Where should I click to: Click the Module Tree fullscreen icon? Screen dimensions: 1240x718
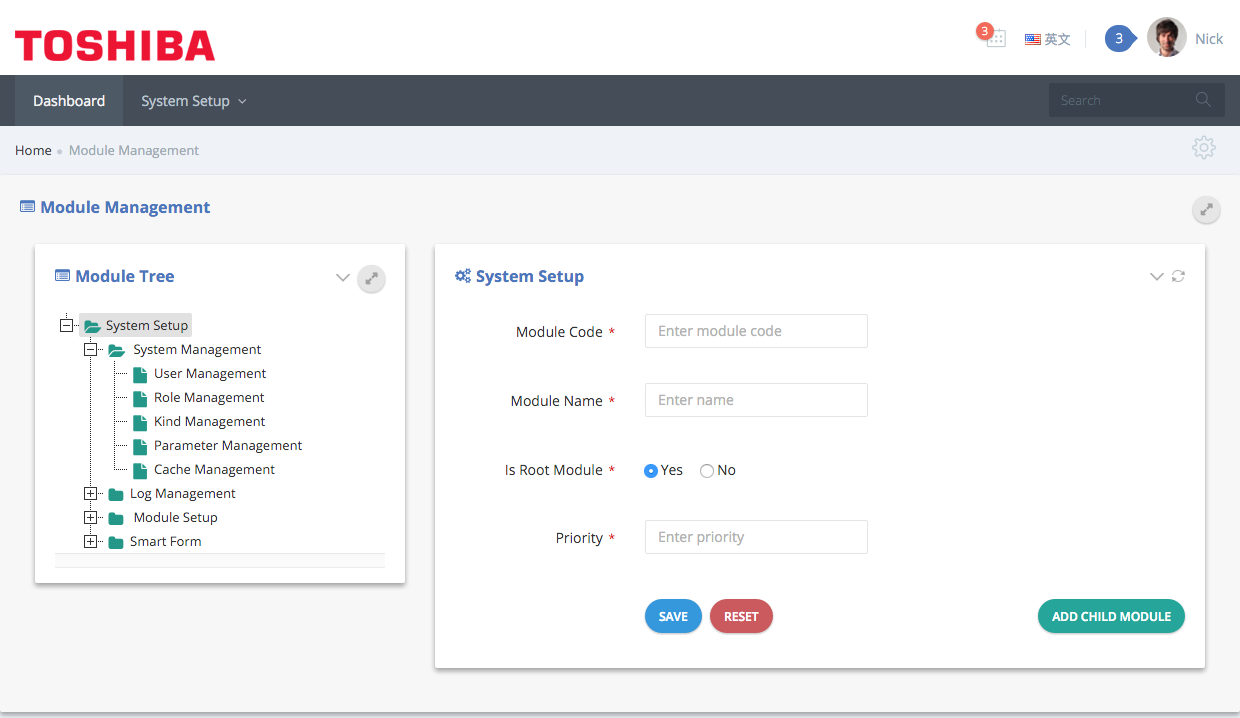click(x=371, y=278)
